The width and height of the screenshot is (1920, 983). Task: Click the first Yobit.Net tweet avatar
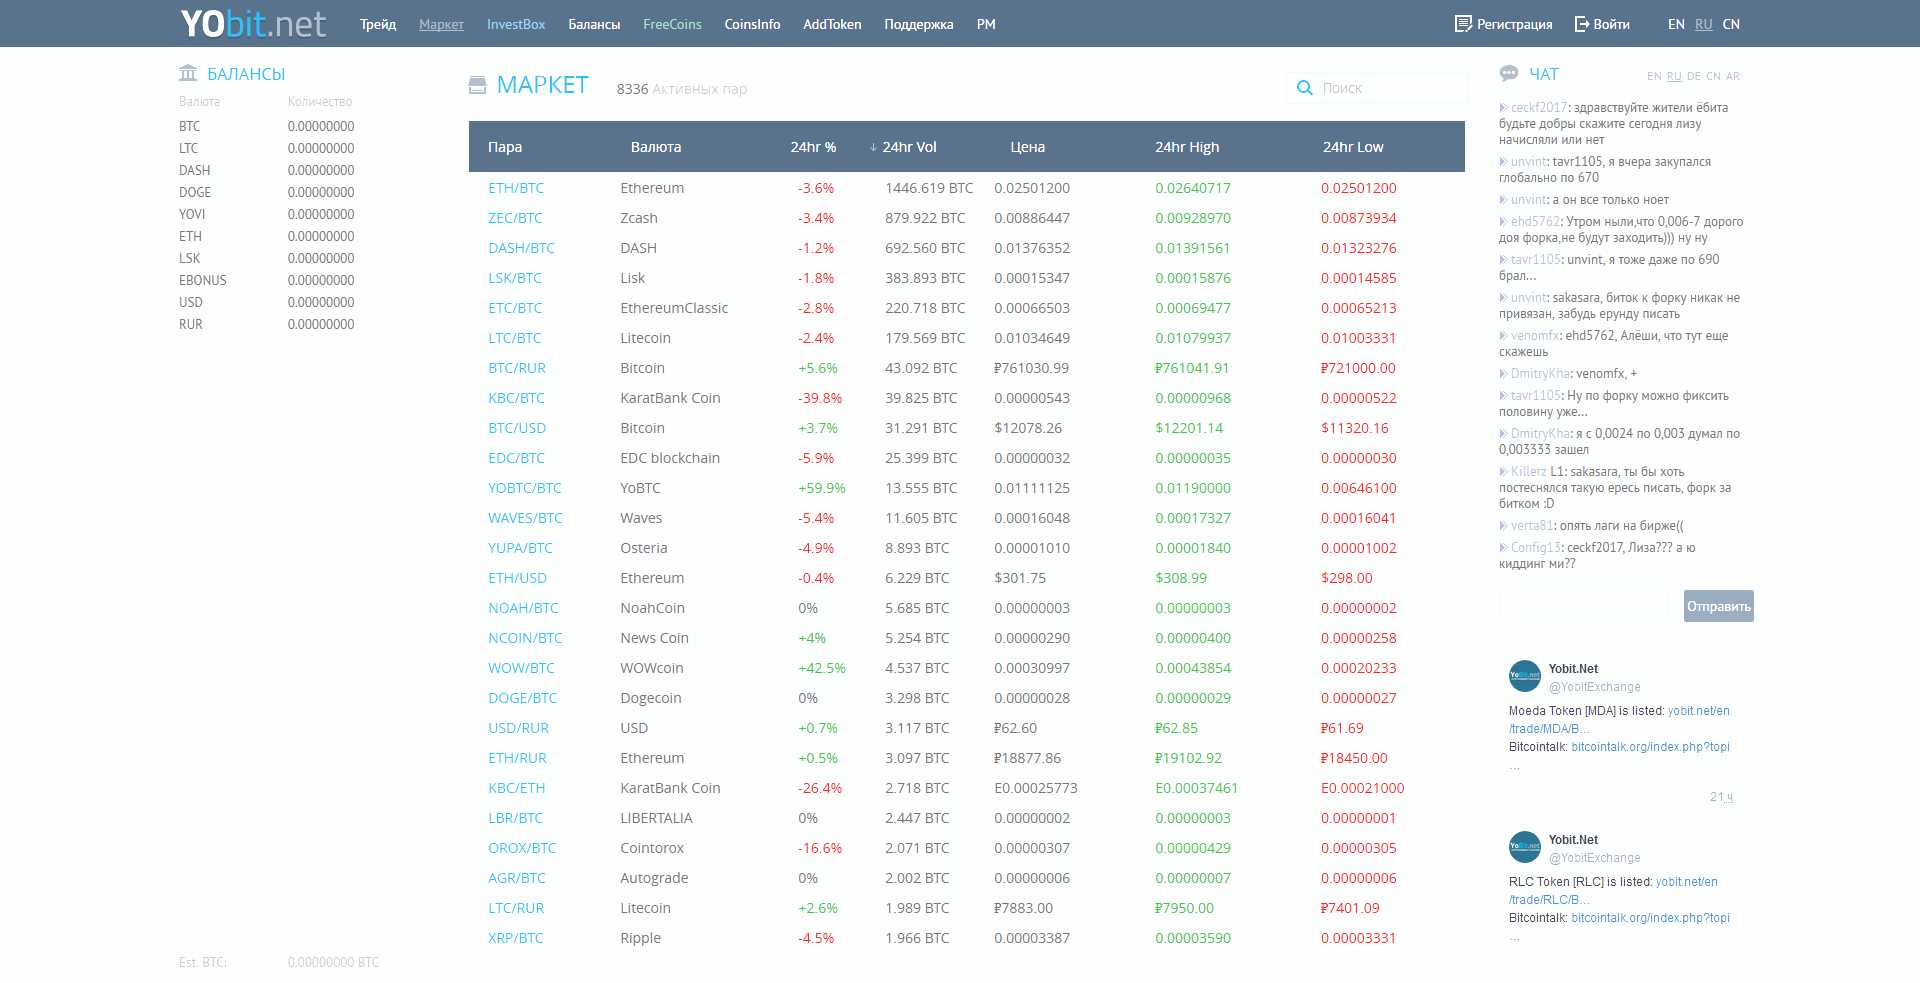1525,676
